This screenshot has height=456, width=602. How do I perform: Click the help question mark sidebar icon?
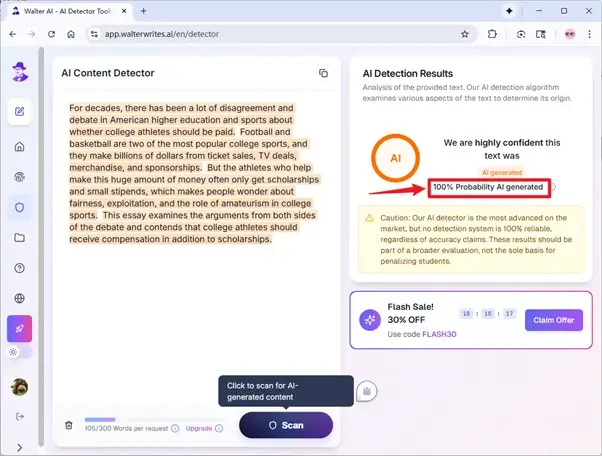tap(20, 268)
